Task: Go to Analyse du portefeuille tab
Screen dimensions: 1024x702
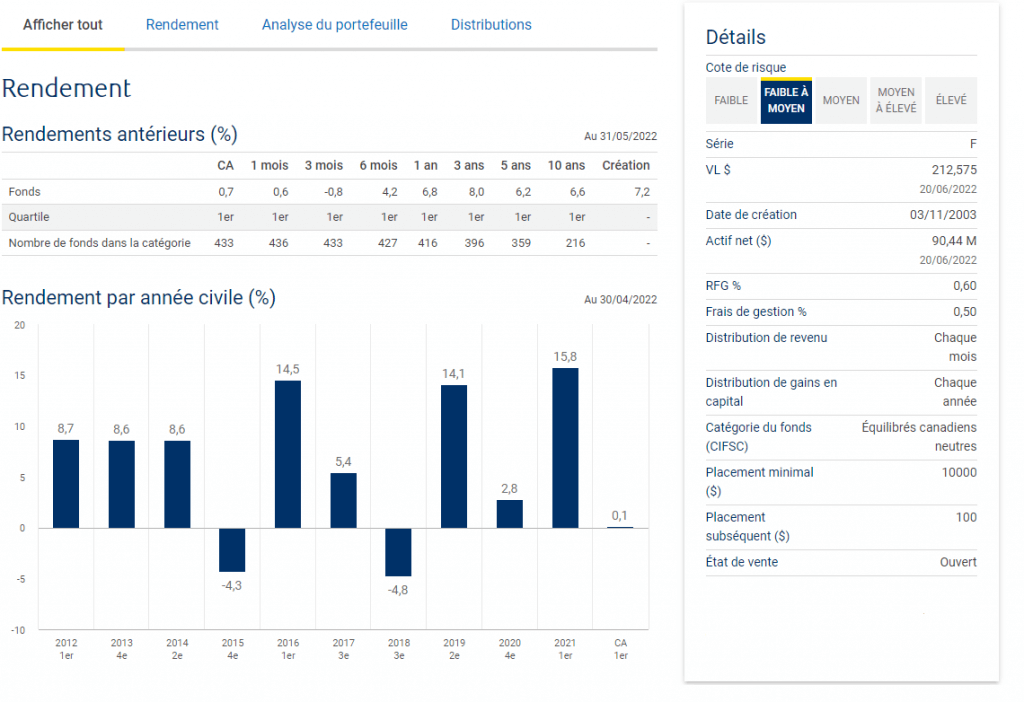Action: coord(334,25)
